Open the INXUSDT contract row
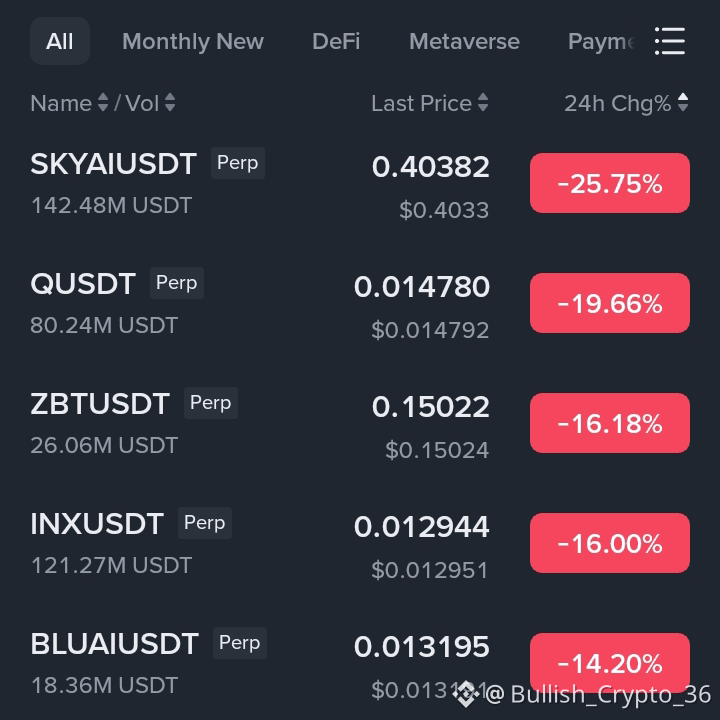Viewport: 720px width, 720px height. [360, 543]
